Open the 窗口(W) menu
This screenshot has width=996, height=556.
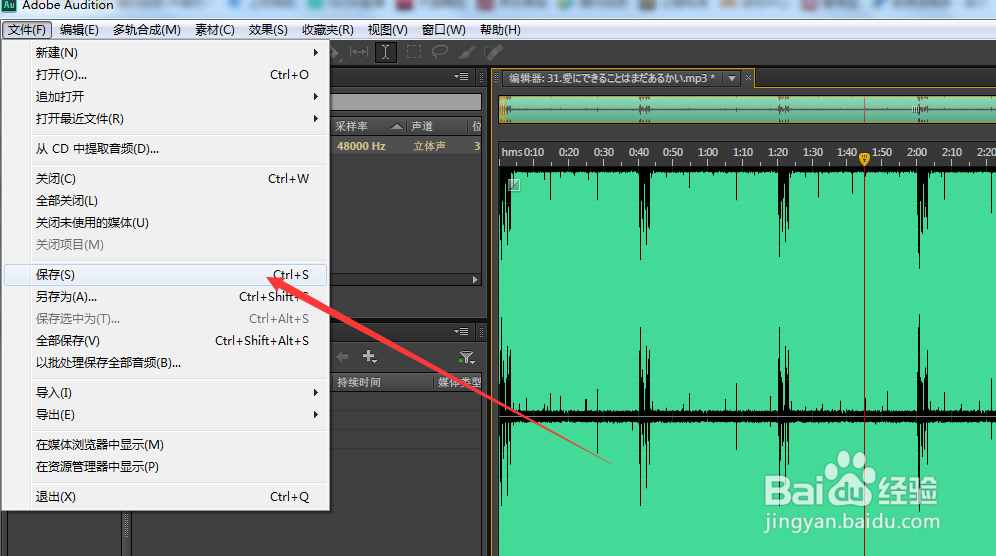click(443, 30)
